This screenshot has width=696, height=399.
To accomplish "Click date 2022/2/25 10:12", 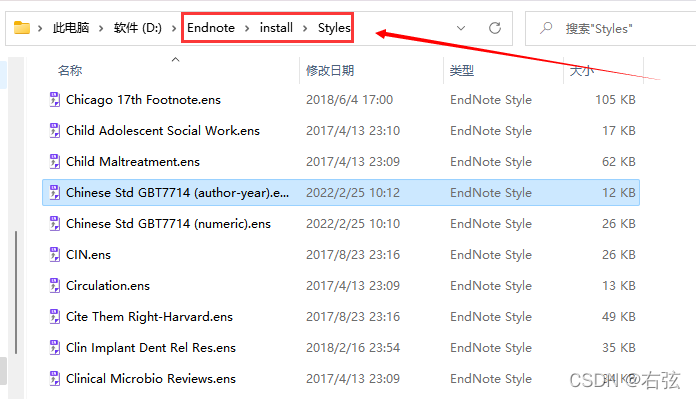I will point(353,193).
